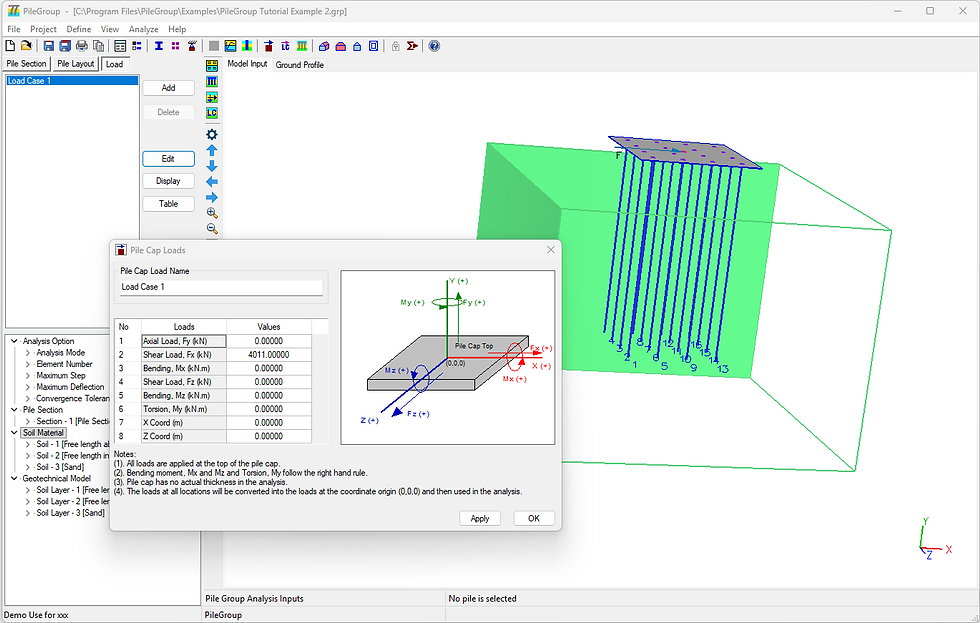980x623 pixels.
Task: Click the Edit load case button
Action: [x=168, y=159]
